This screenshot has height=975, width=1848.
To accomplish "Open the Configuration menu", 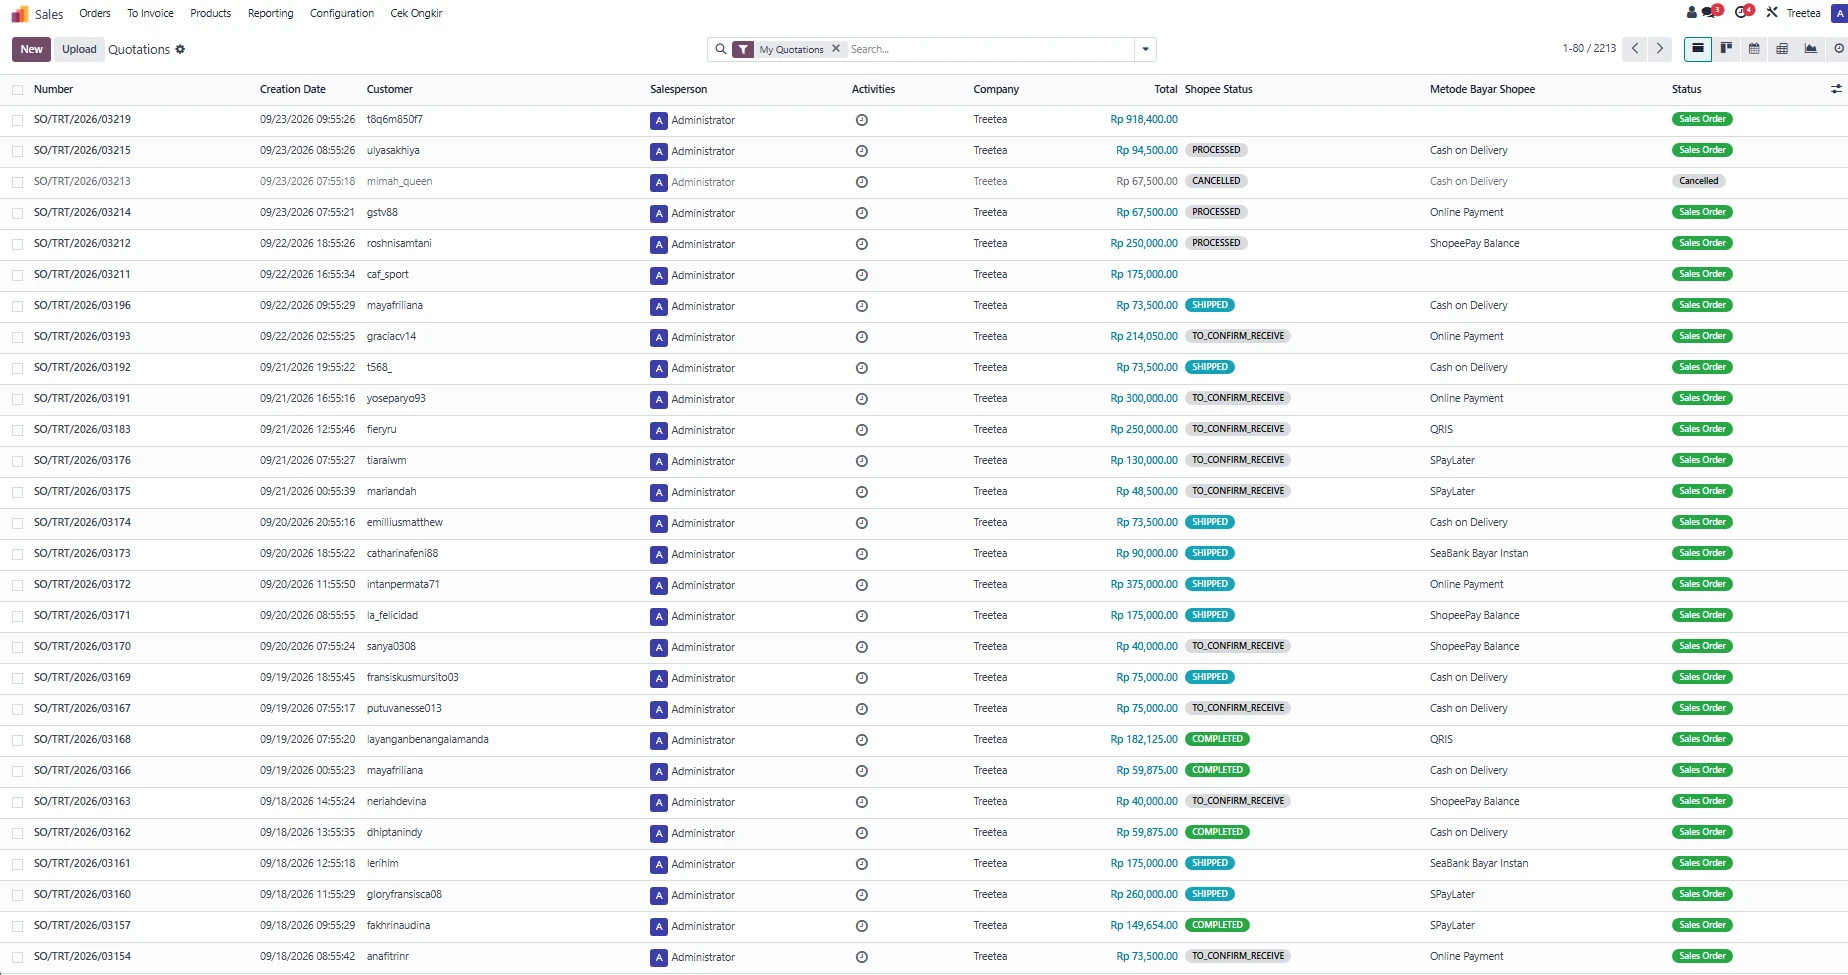I will pyautogui.click(x=342, y=13).
